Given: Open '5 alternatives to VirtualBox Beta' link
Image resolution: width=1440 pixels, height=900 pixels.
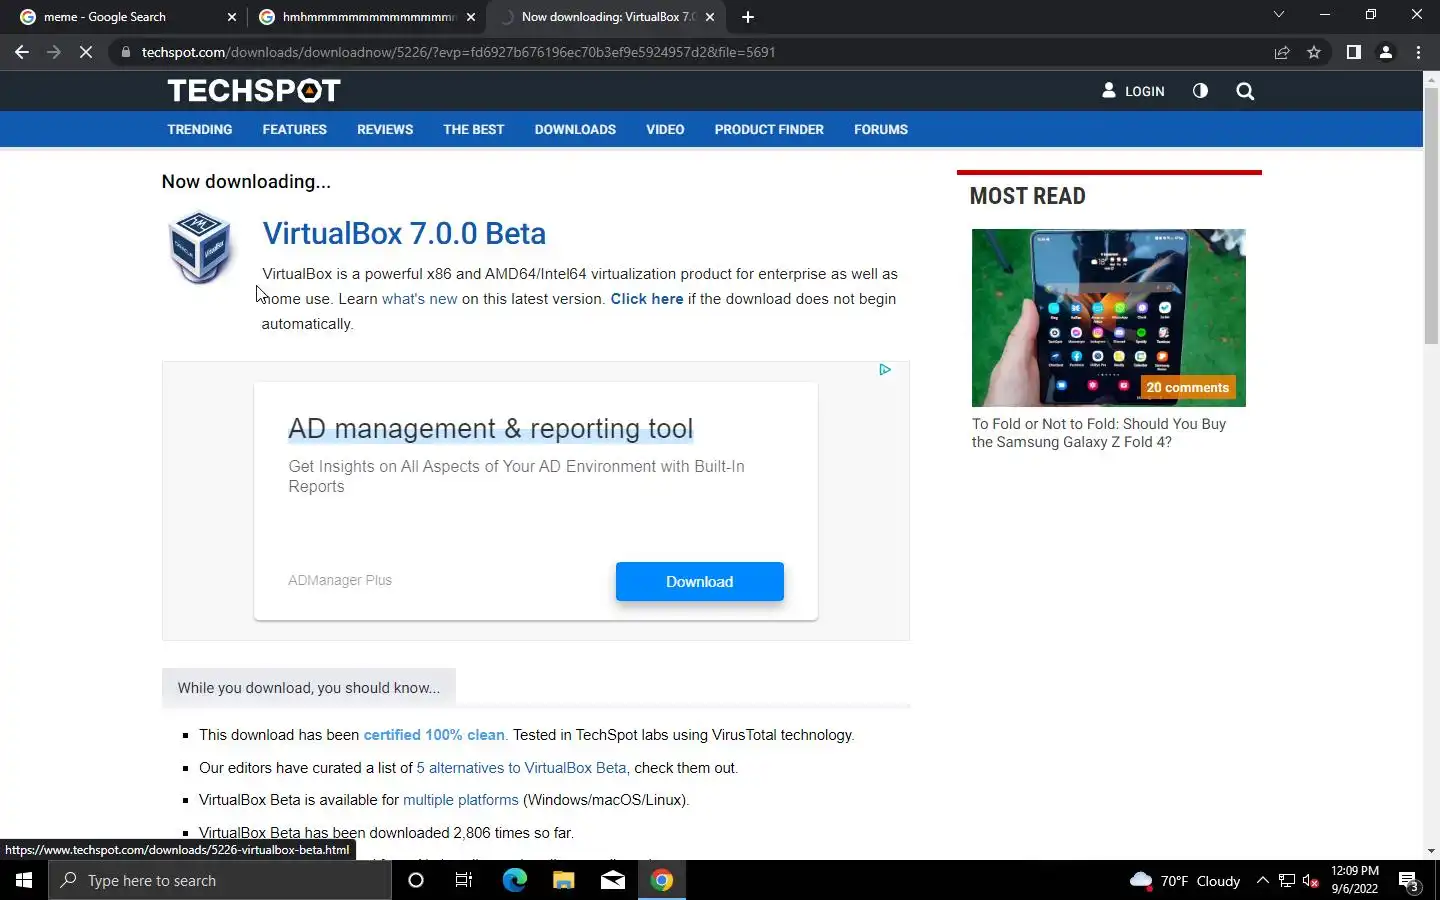Looking at the screenshot, I should [x=521, y=768].
